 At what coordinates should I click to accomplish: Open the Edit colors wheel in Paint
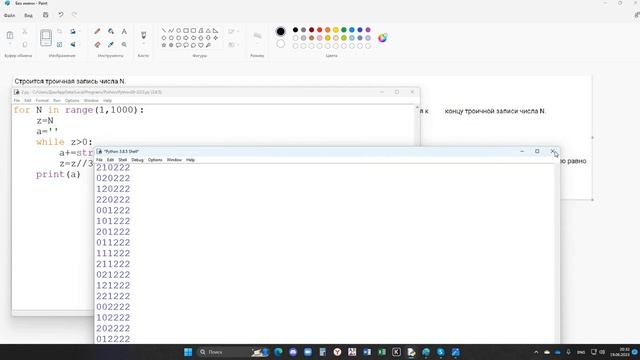pos(382,38)
